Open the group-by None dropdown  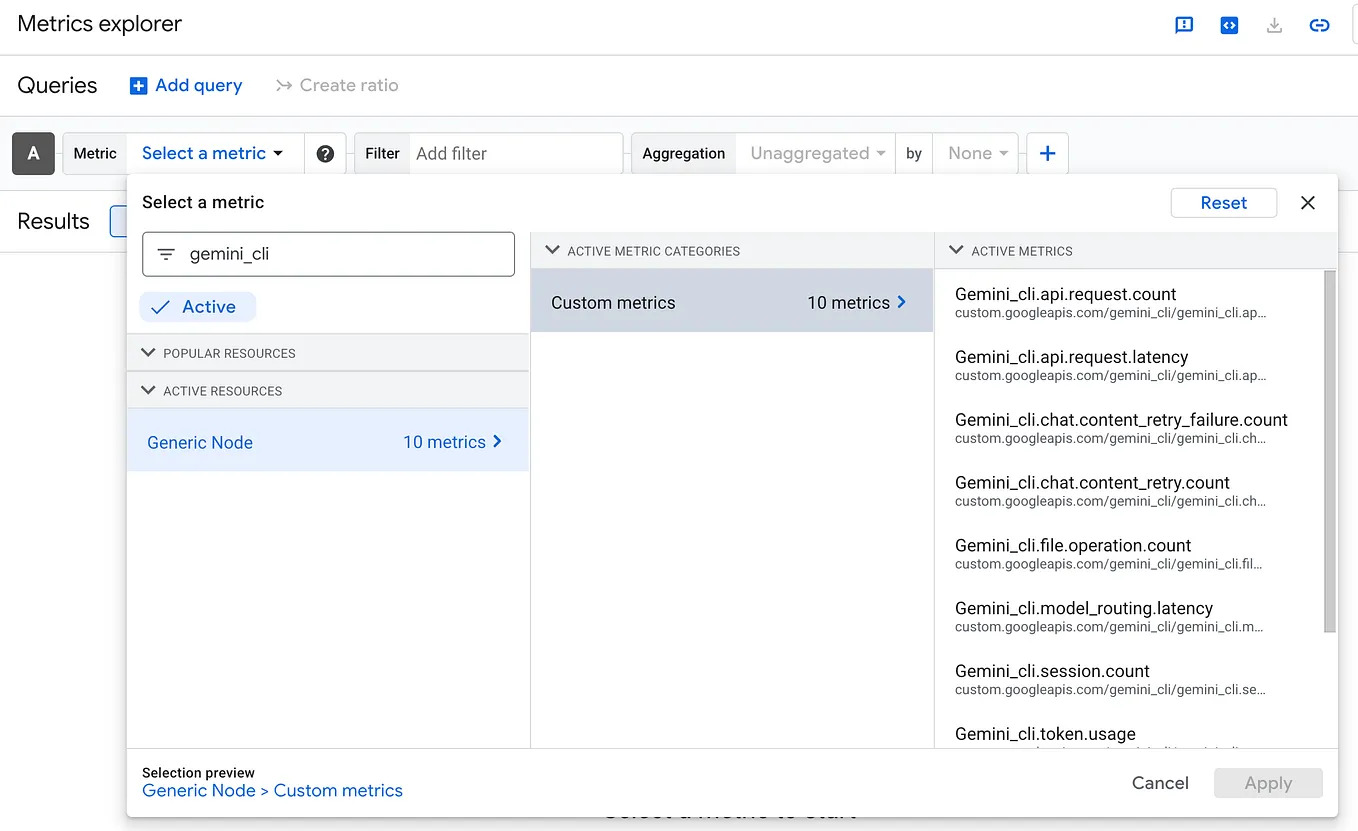pyautogui.click(x=976, y=153)
